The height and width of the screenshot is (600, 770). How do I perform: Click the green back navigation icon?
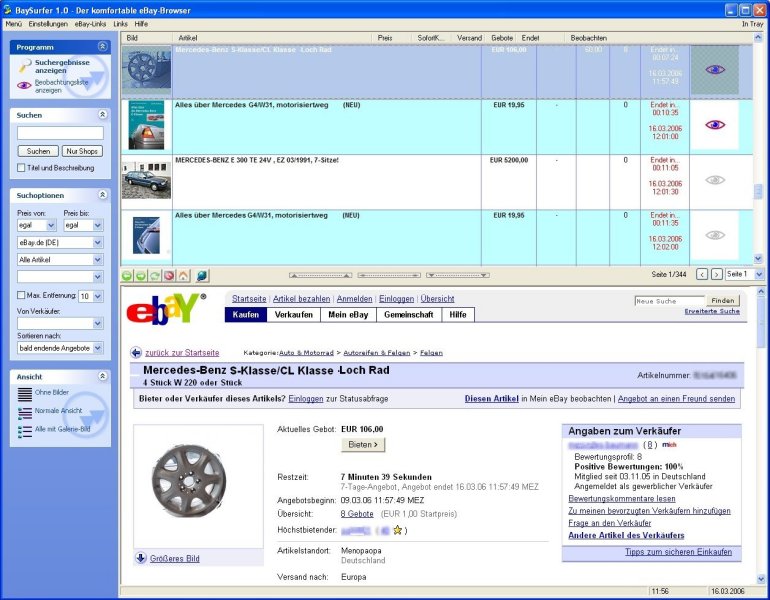click(x=127, y=275)
